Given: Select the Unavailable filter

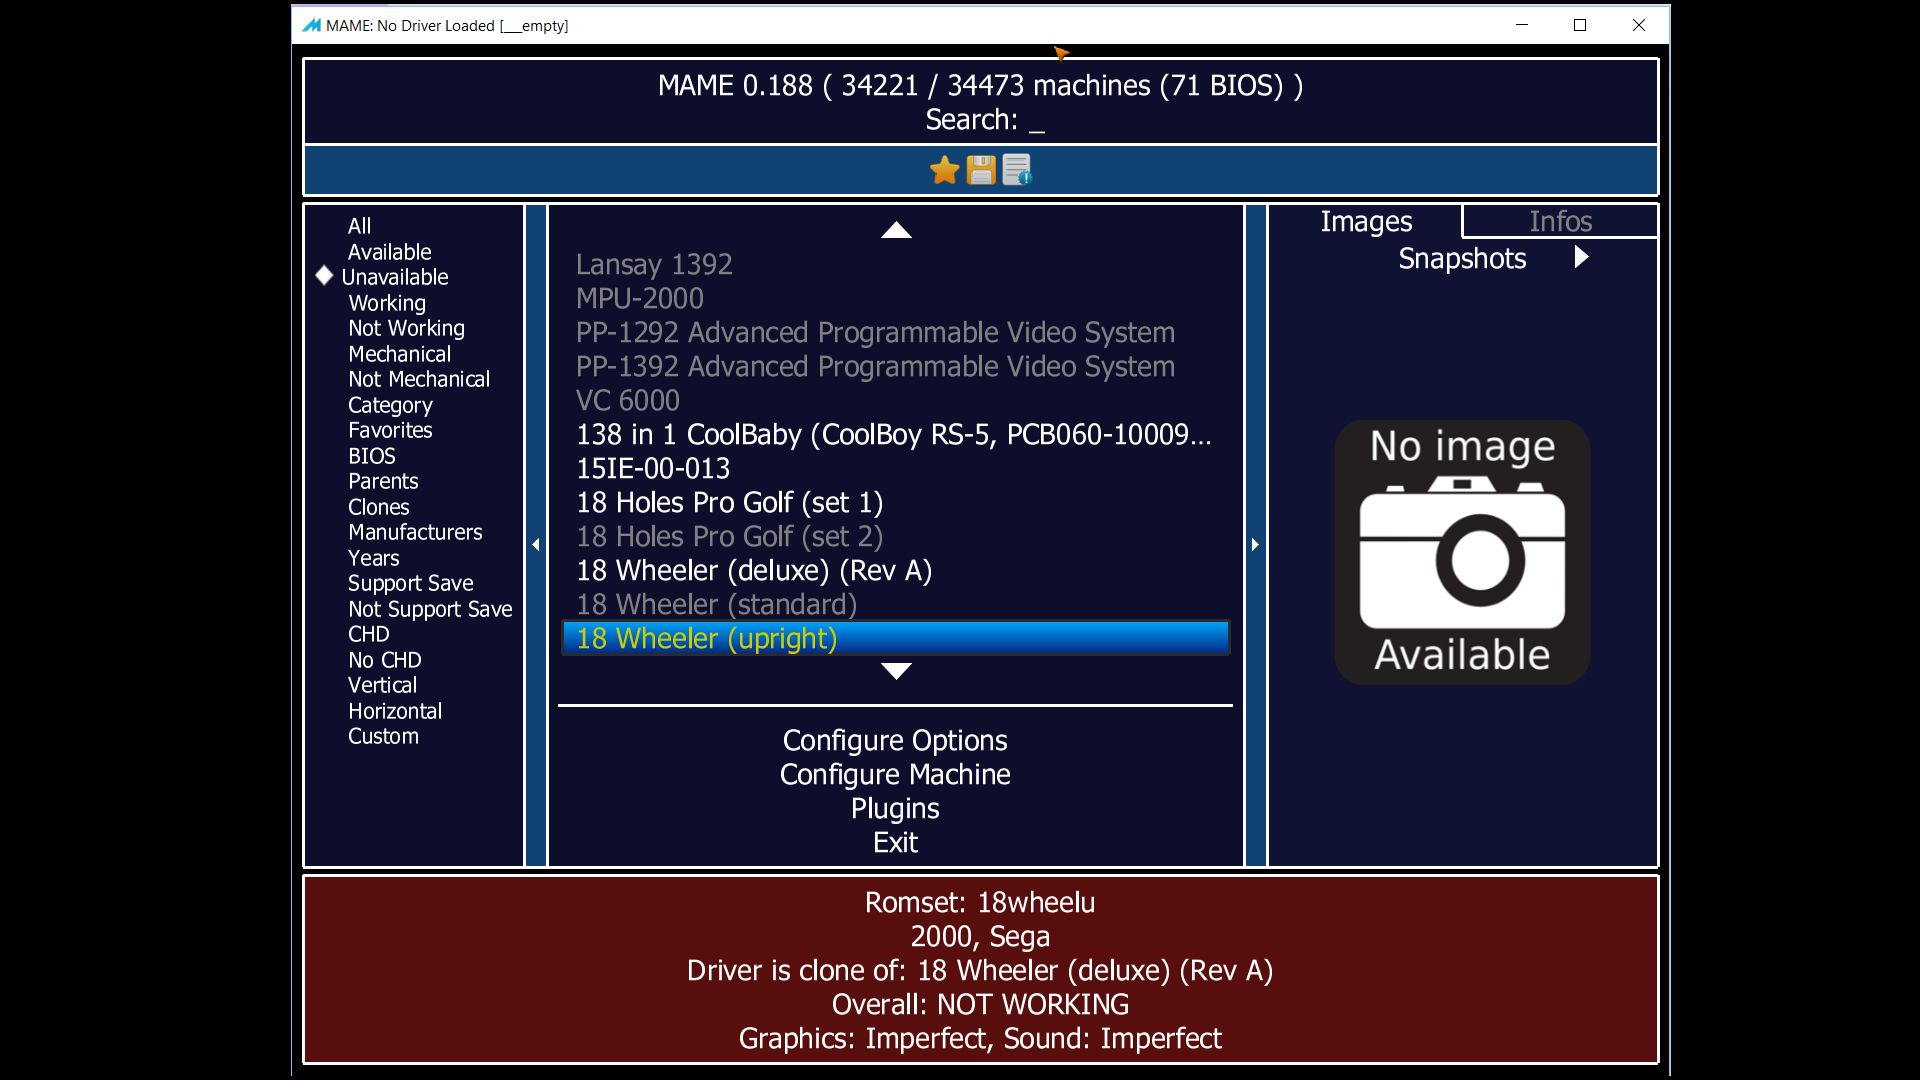Looking at the screenshot, I should (395, 277).
